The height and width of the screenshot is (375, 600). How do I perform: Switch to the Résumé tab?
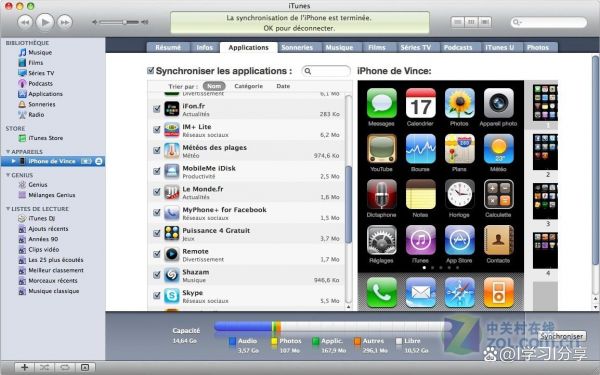click(168, 47)
